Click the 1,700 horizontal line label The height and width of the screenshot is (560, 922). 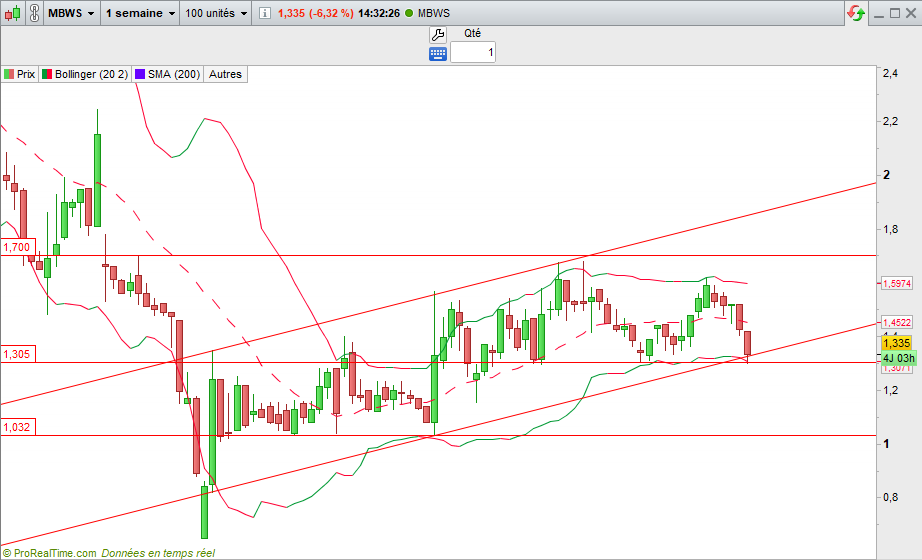(x=18, y=247)
